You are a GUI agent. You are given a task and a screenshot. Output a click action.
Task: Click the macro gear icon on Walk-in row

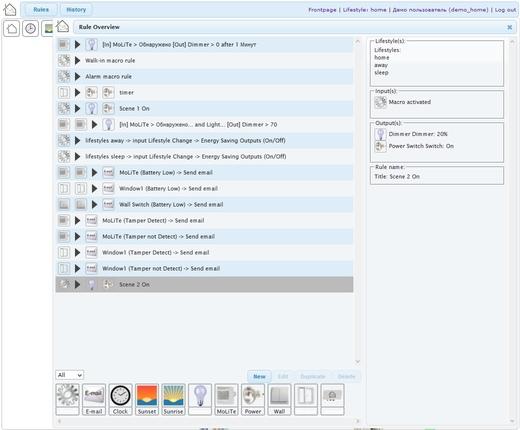pyautogui.click(x=64, y=60)
